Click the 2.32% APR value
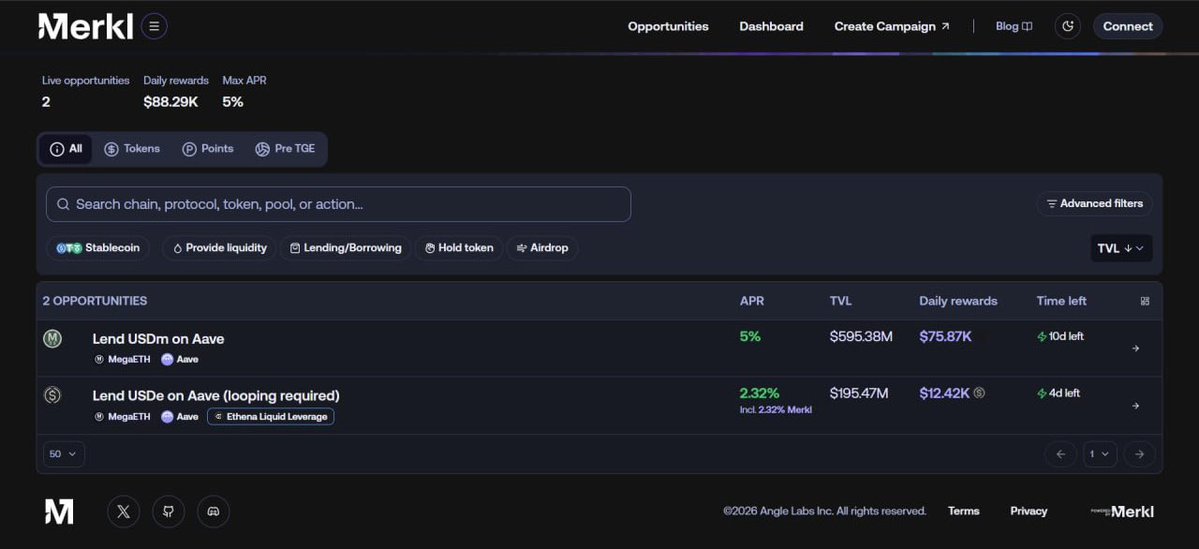This screenshot has height=549, width=1199. [x=759, y=394]
